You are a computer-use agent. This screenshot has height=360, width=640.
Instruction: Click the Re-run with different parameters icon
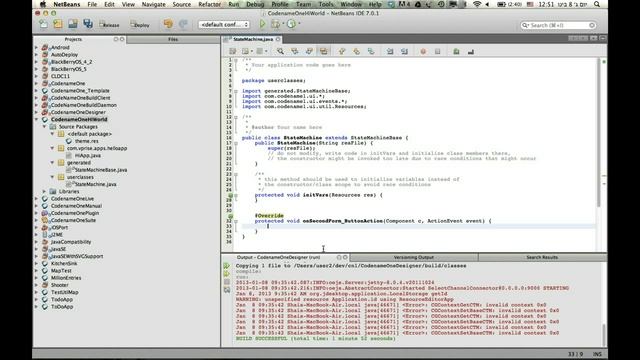click(227, 274)
